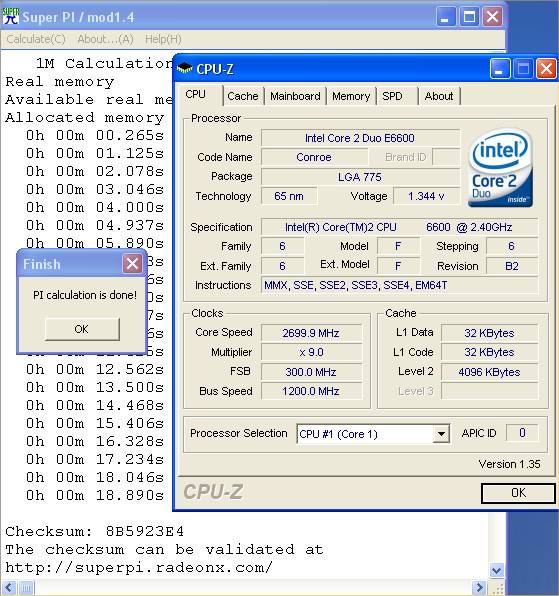Open the Calculate(C) menu in Super PI
Image resolution: width=559 pixels, height=596 pixels.
click(36, 39)
